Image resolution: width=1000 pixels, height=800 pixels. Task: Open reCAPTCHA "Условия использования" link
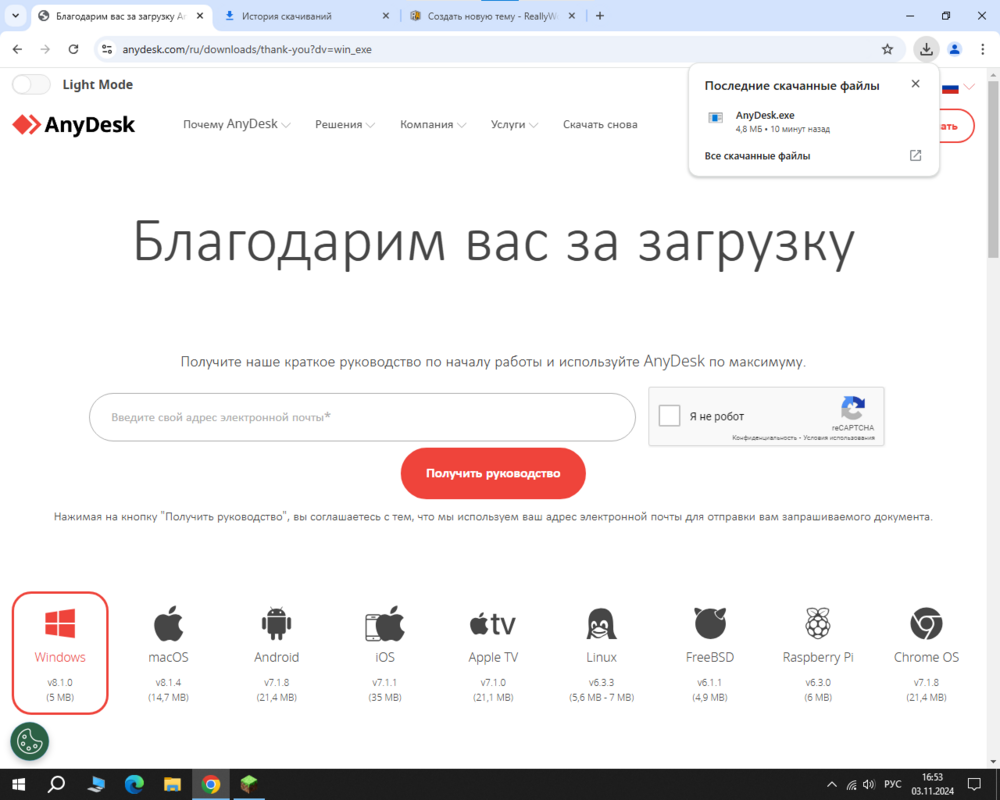839,438
